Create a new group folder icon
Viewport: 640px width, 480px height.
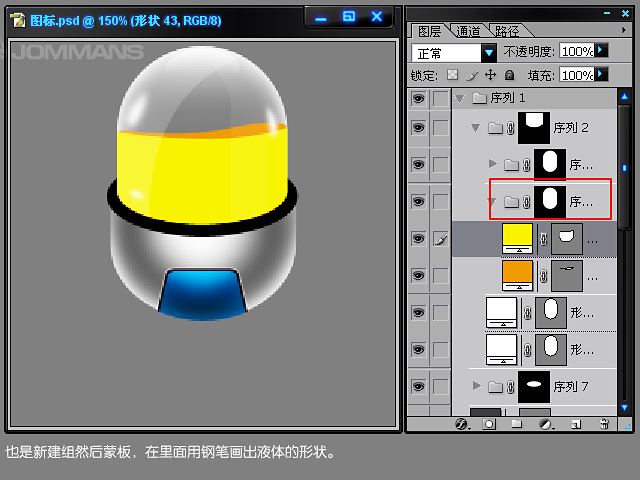517,424
